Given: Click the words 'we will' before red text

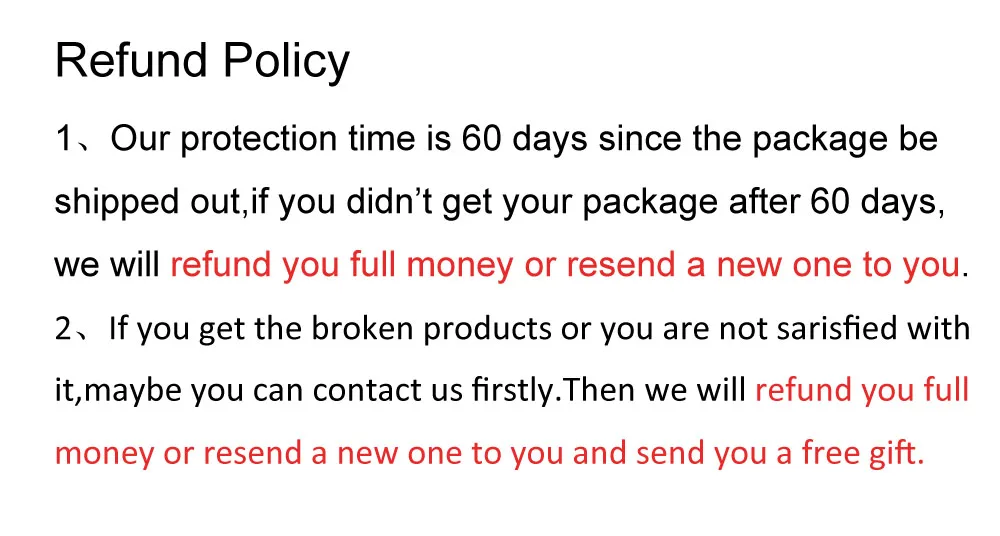Looking at the screenshot, I should pyautogui.click(x=107, y=265).
